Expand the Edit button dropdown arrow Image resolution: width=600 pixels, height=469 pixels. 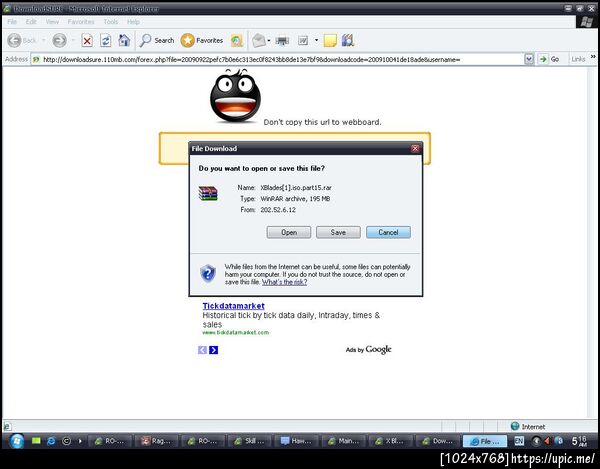pos(316,40)
